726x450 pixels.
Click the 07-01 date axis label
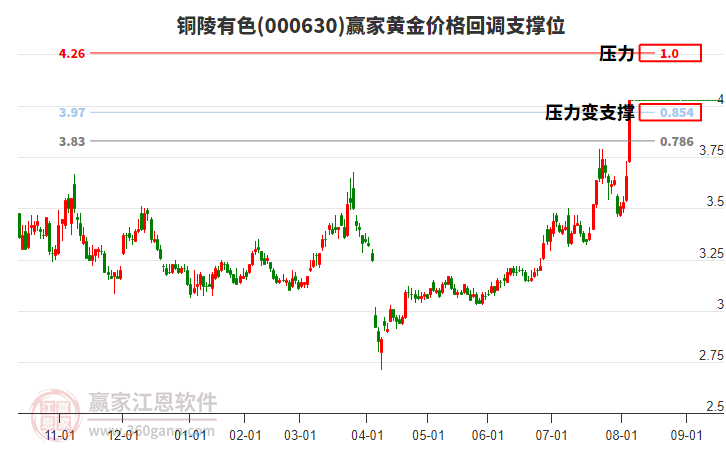coord(551,435)
